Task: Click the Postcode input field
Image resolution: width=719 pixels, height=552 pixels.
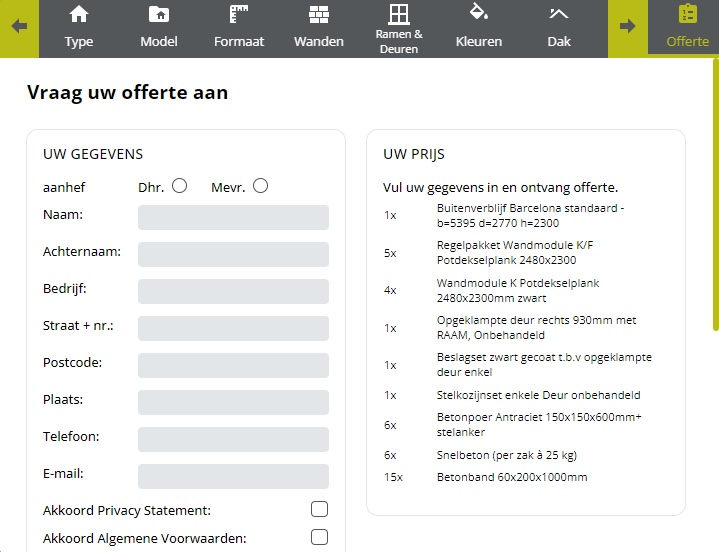Action: (x=233, y=365)
